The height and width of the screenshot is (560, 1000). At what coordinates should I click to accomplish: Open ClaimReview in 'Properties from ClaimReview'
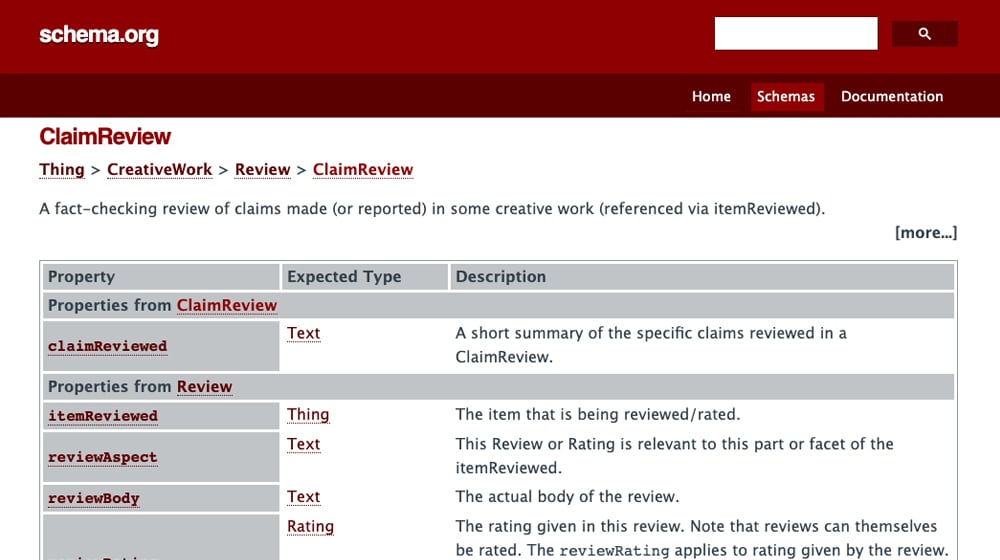(x=226, y=306)
